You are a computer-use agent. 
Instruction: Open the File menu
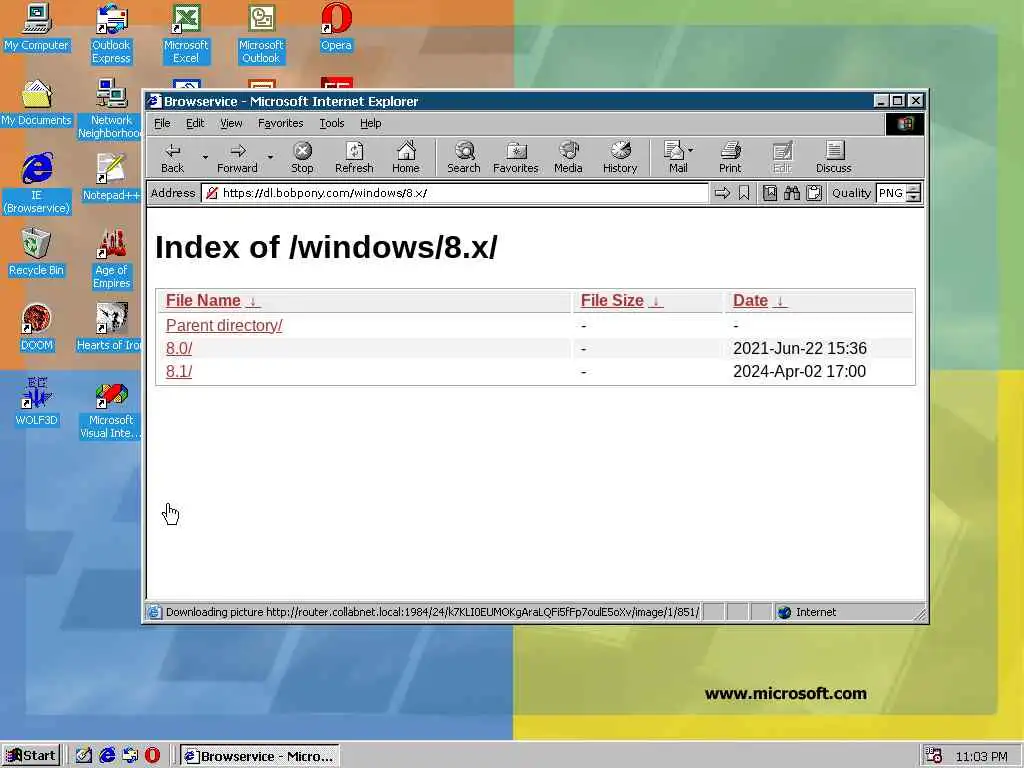(x=162, y=123)
